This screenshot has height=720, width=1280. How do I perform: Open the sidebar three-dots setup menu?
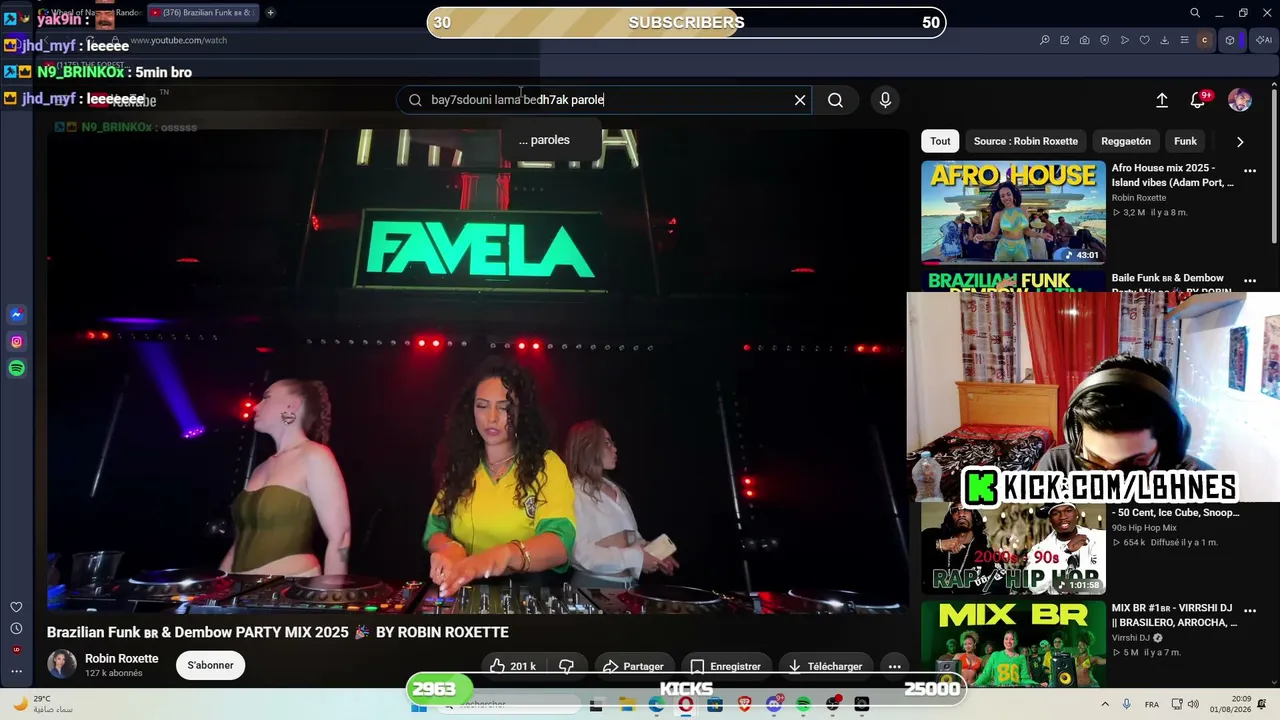pos(16,671)
